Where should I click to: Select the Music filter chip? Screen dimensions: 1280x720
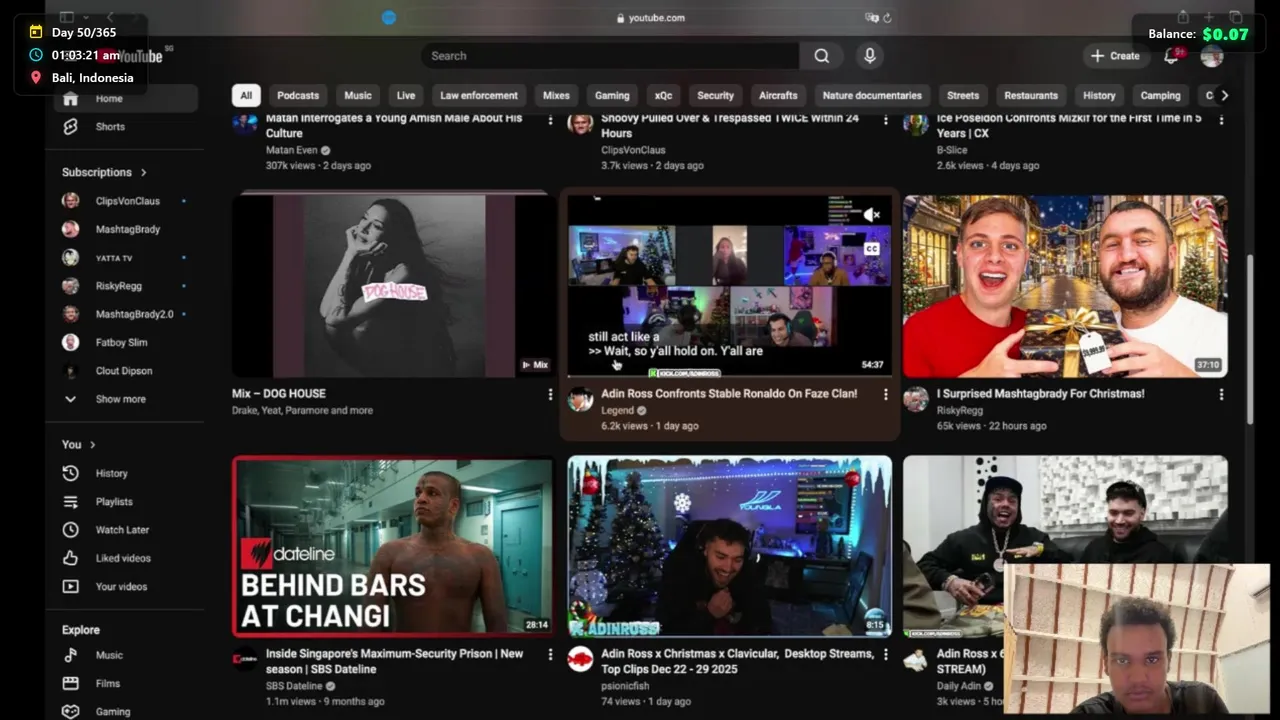pyautogui.click(x=358, y=96)
